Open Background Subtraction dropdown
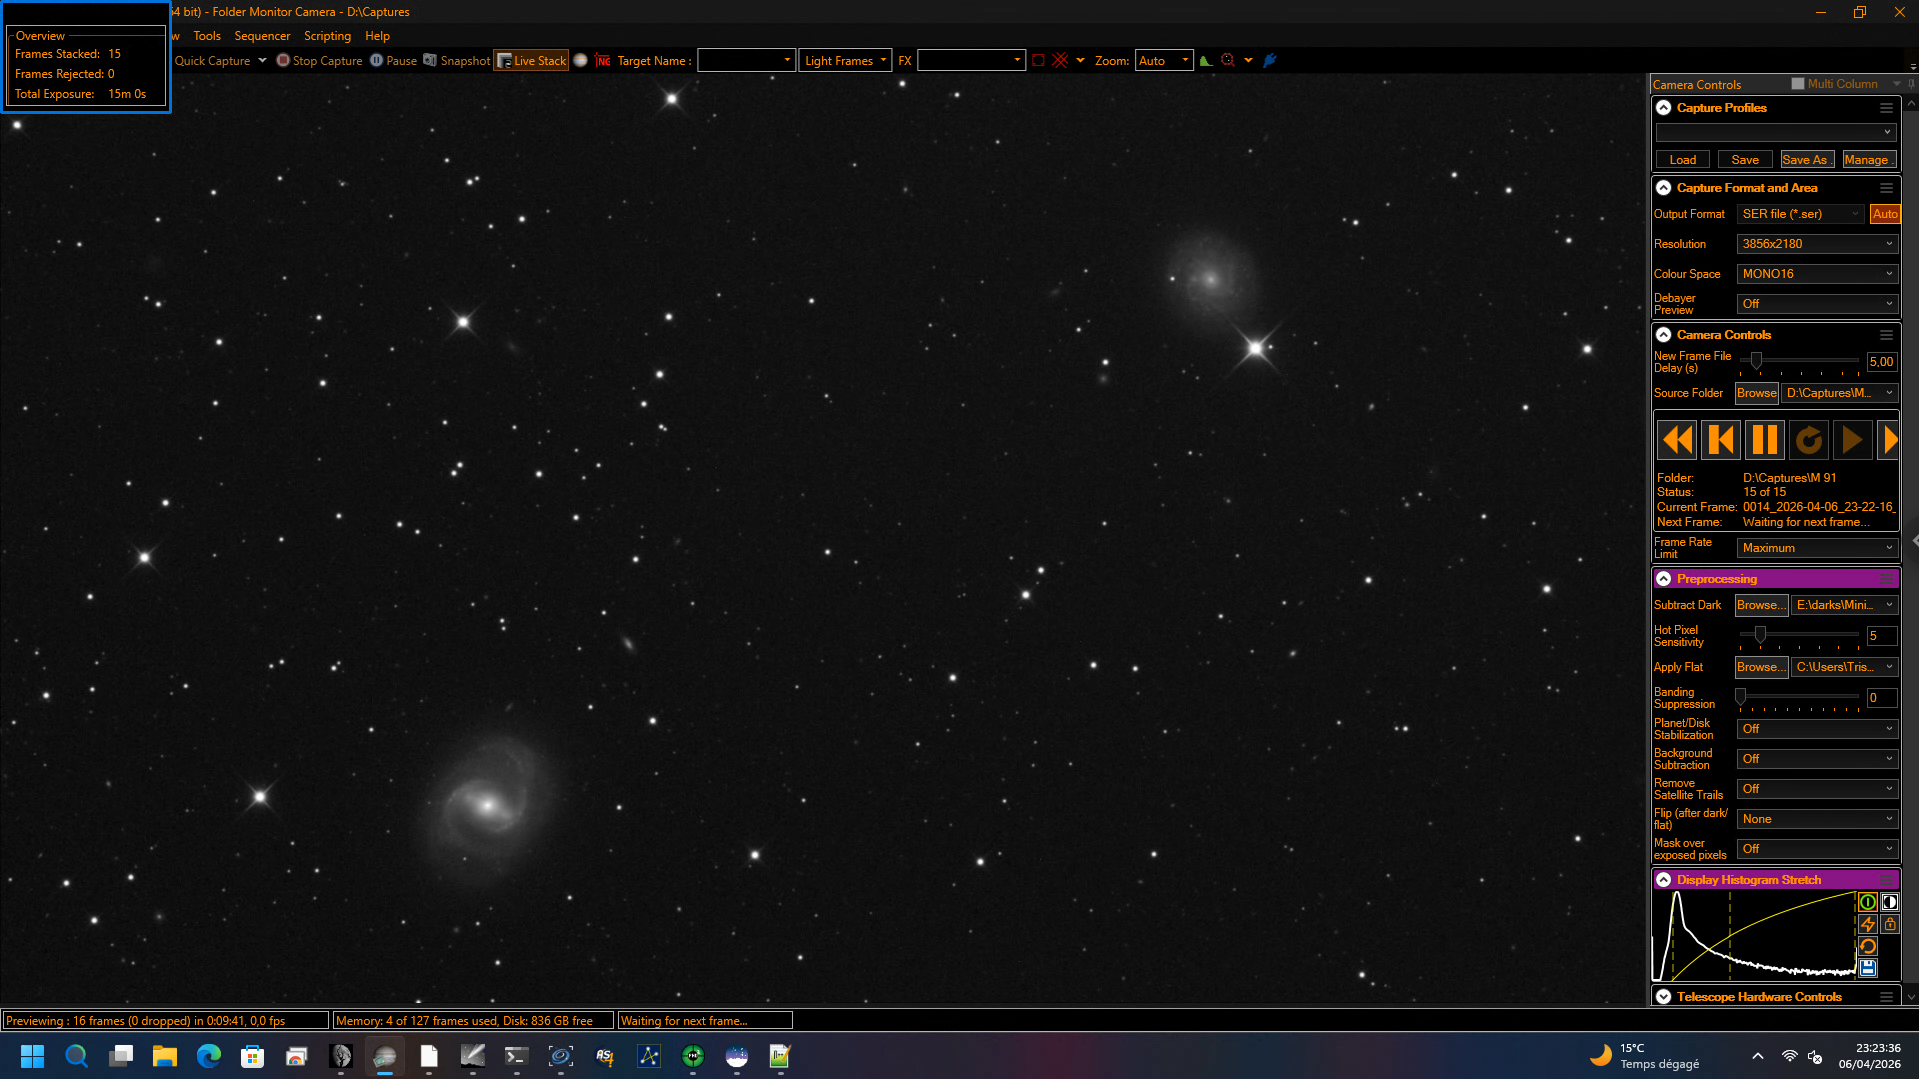 tap(1817, 759)
